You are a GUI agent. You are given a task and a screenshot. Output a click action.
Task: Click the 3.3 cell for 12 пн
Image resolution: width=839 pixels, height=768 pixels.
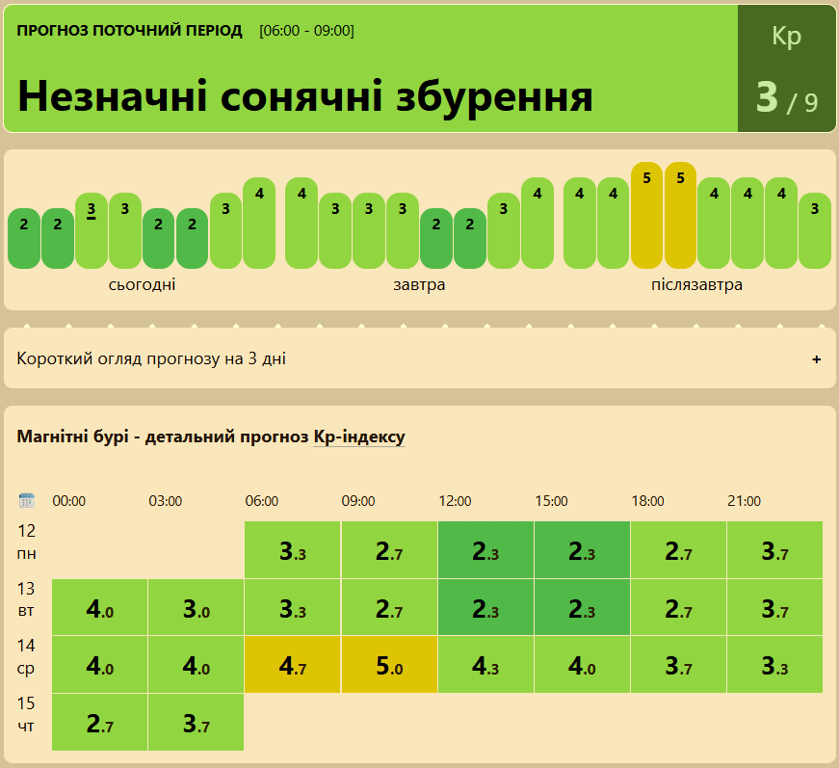point(293,550)
